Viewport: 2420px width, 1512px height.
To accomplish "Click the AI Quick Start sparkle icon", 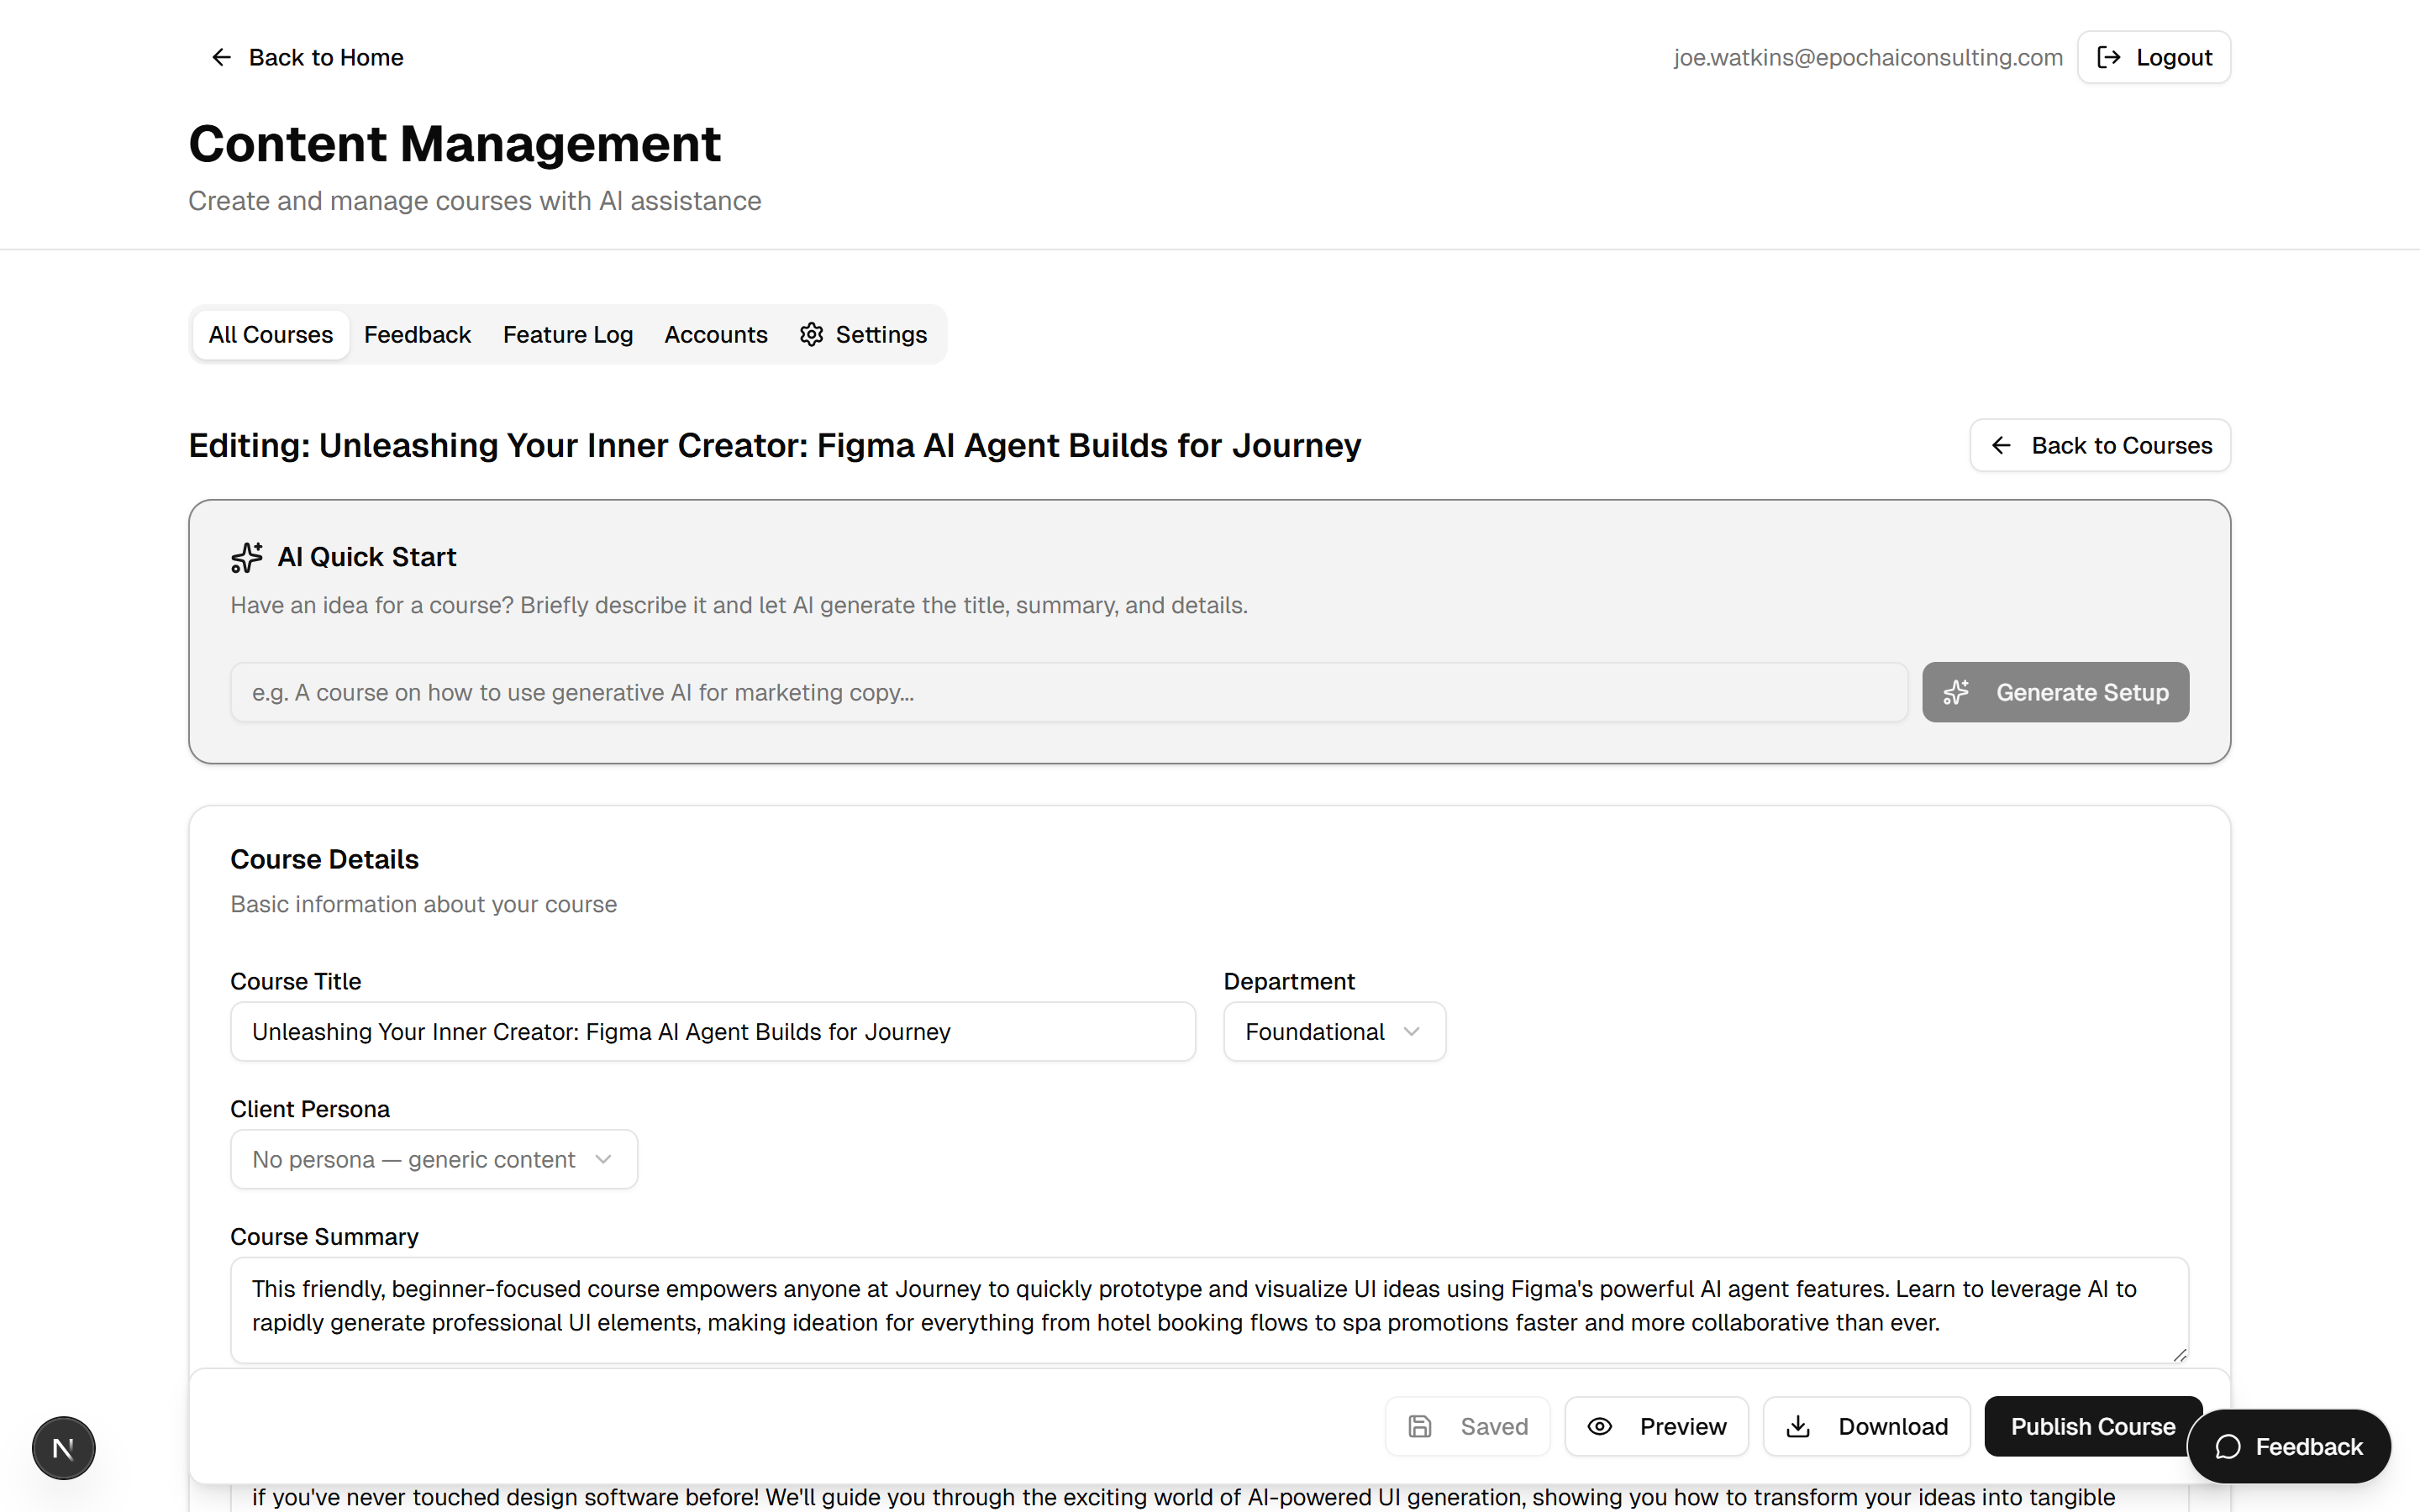I will pos(247,557).
